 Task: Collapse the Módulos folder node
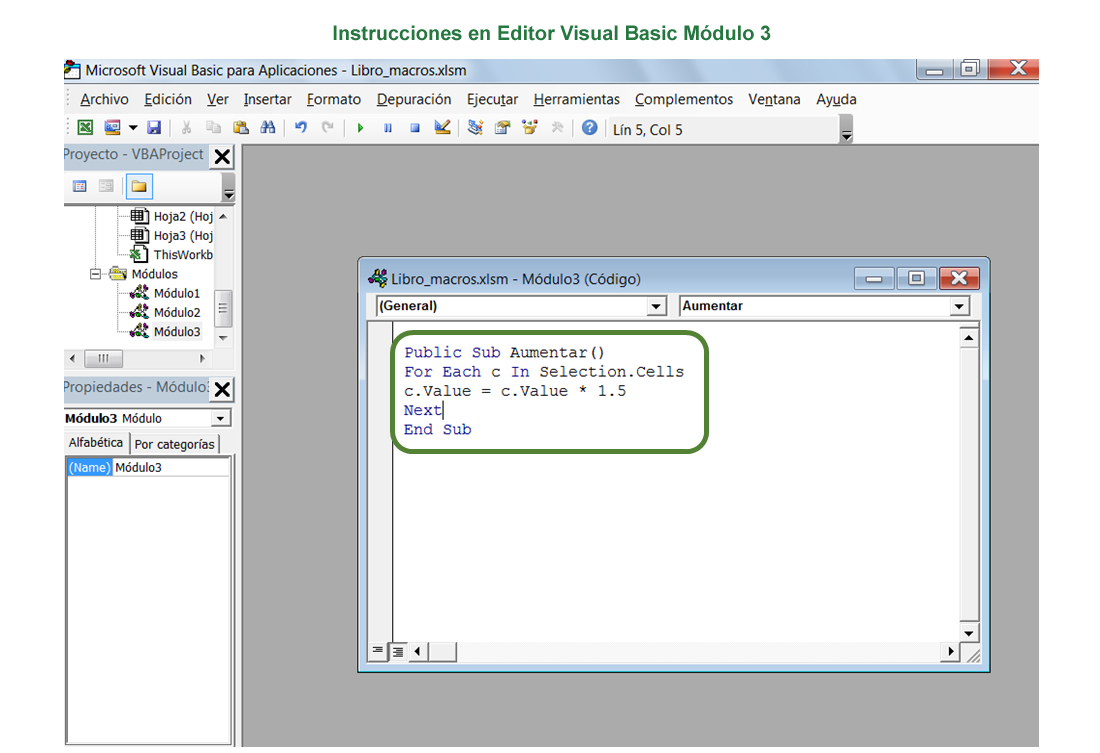coord(95,274)
